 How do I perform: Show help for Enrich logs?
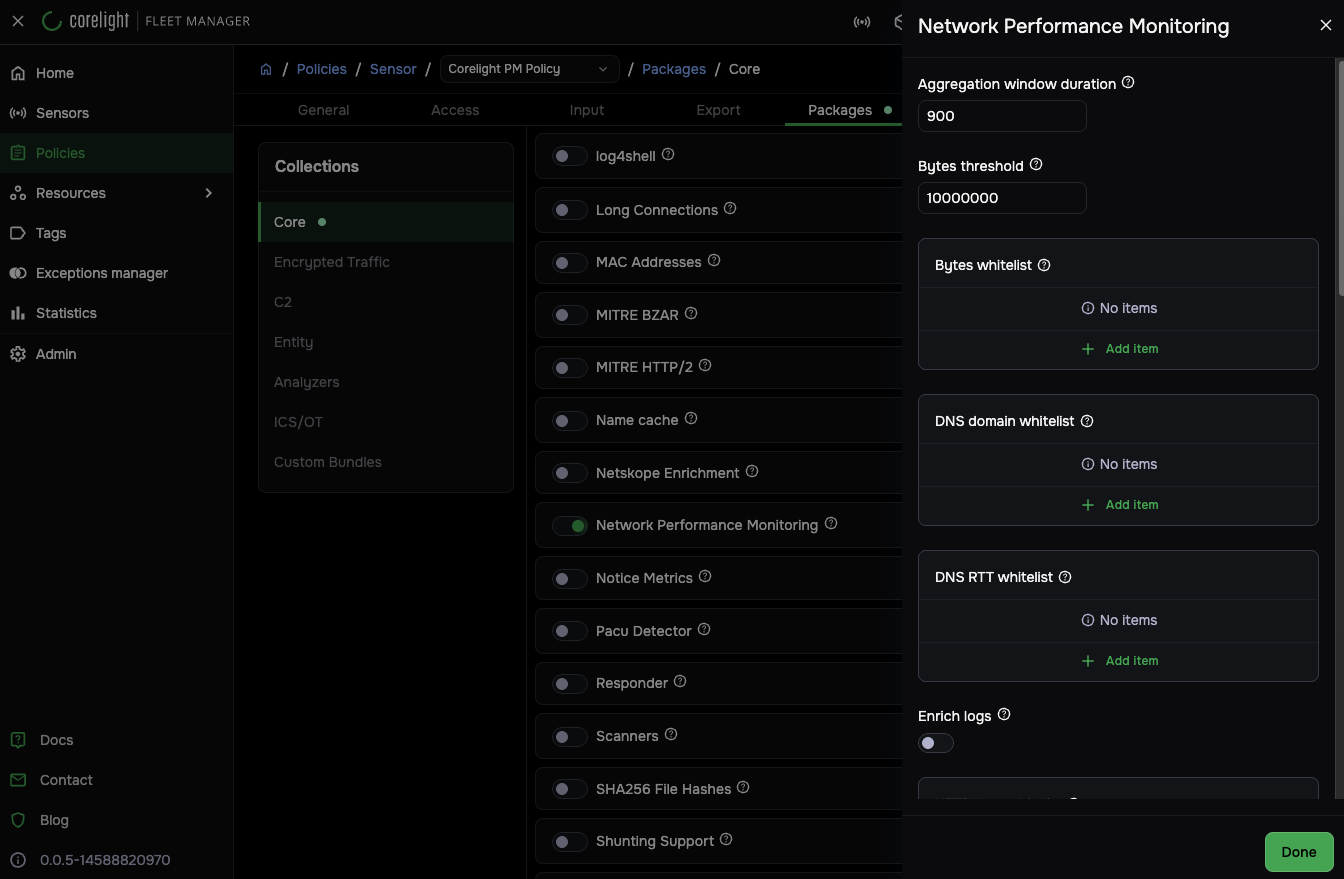(x=1004, y=715)
